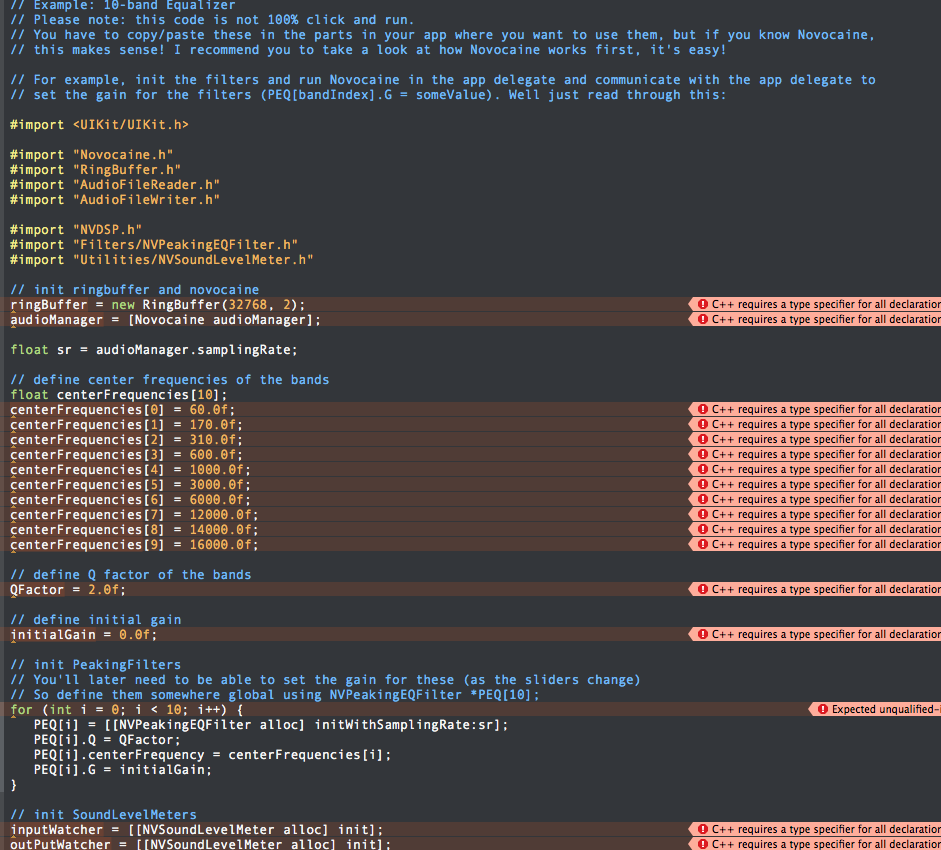
Task: Click comment '// define center frequencies of the bands'
Action: coord(170,380)
